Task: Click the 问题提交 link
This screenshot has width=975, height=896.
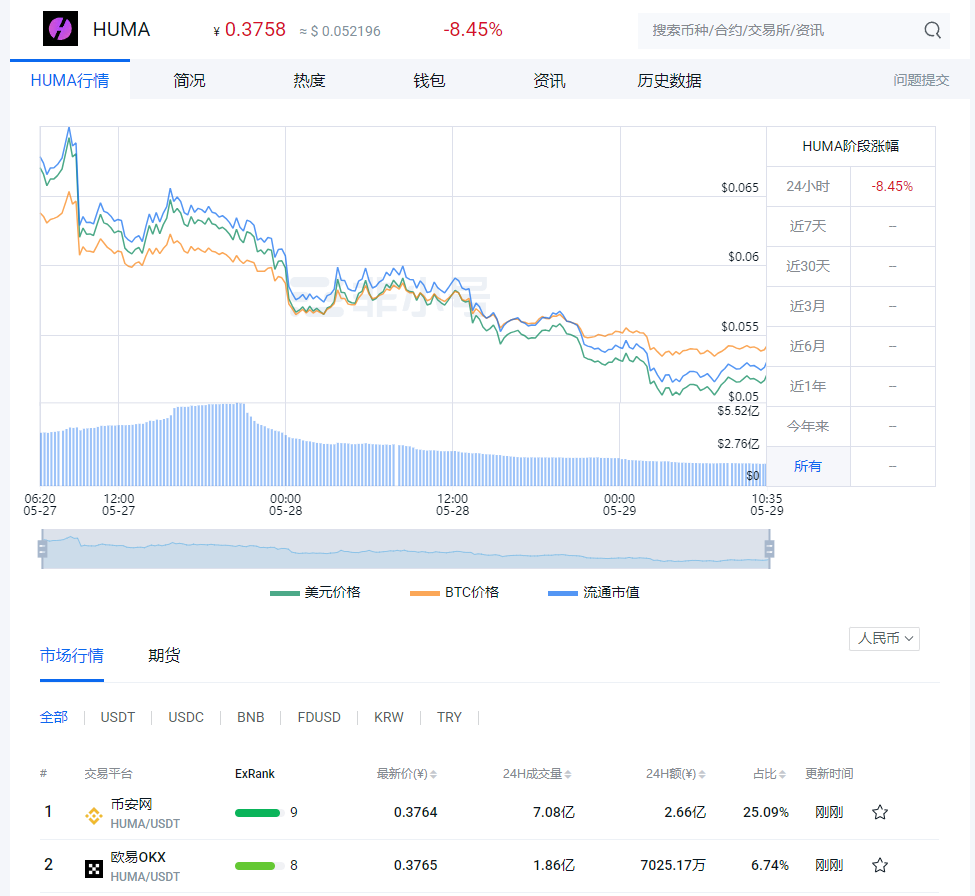Action: pos(921,80)
